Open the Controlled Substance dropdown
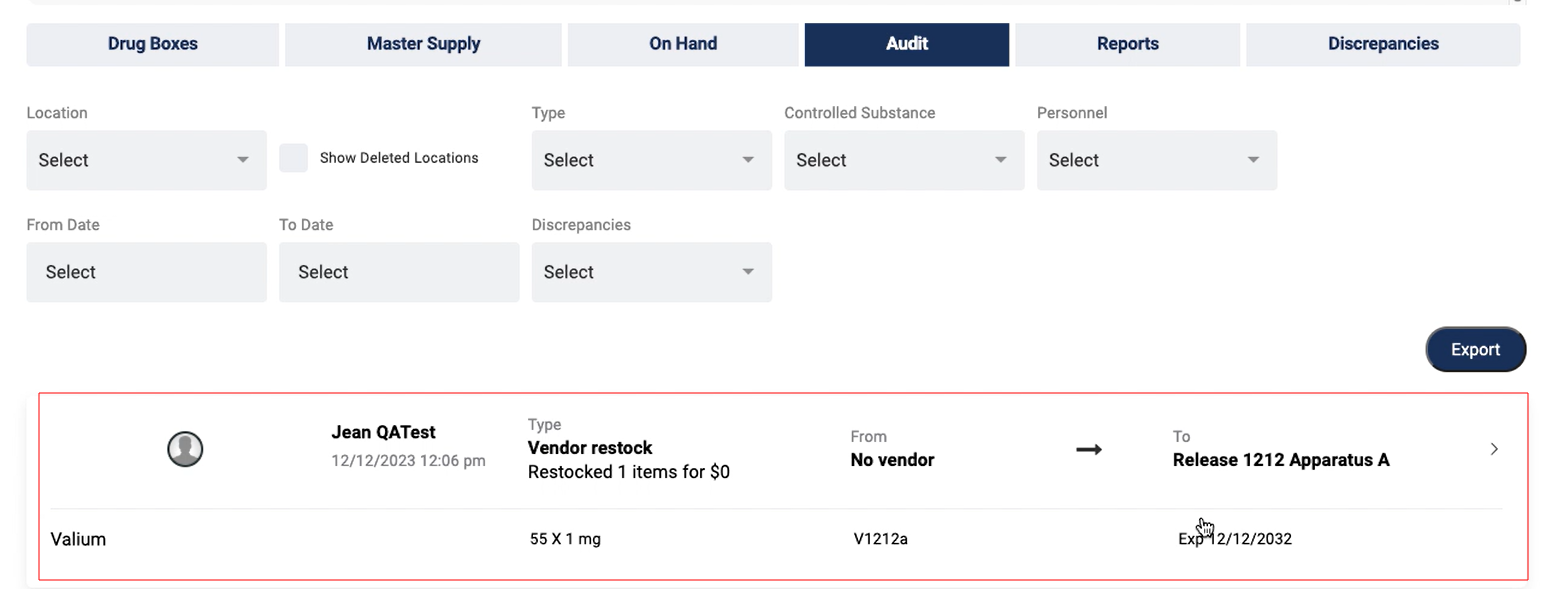 [x=904, y=160]
